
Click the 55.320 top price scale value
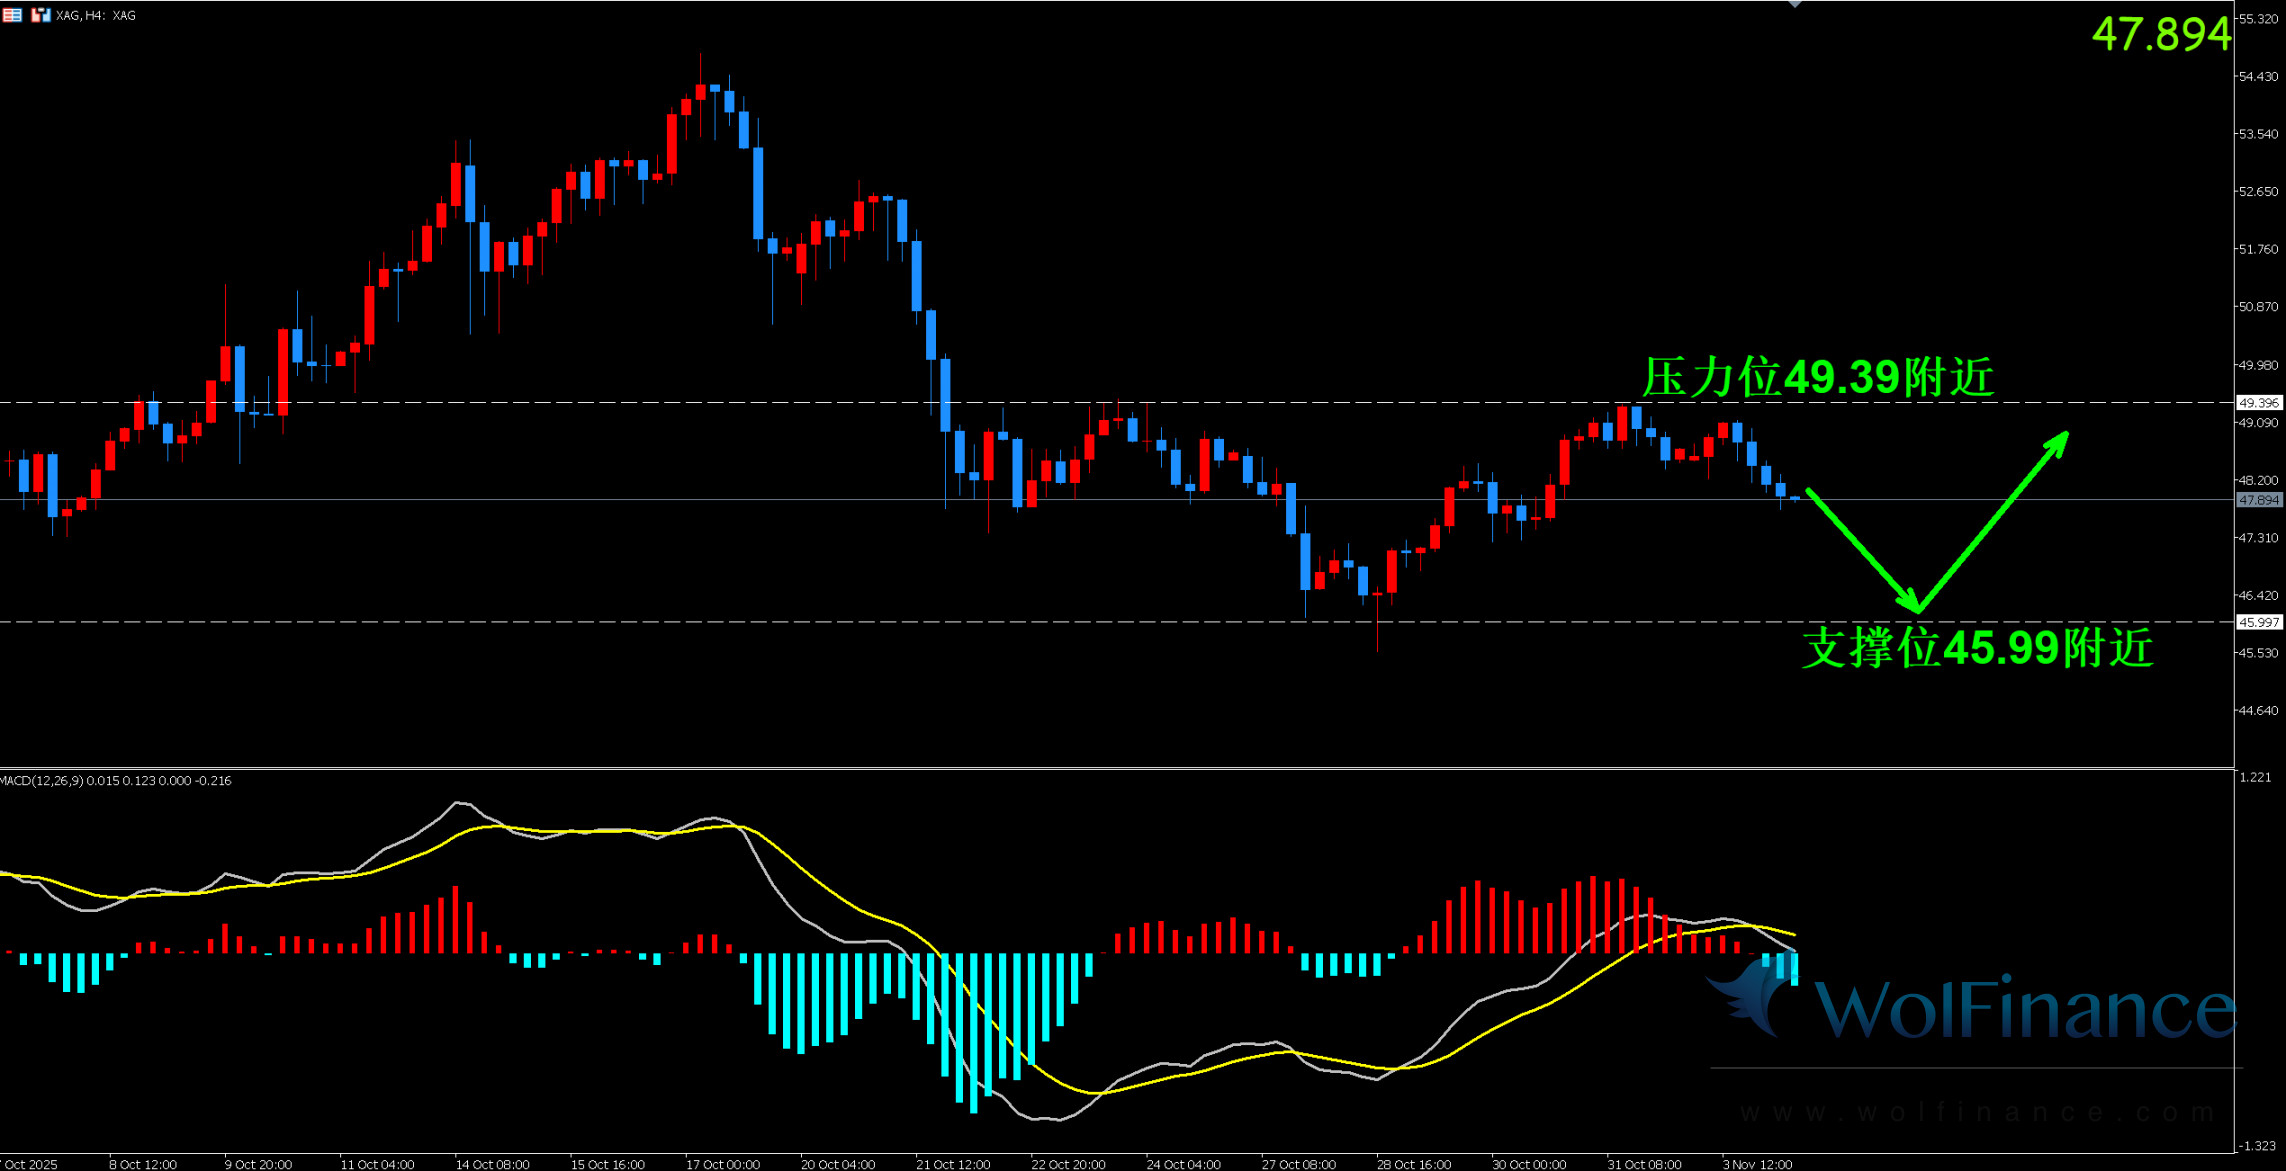pyautogui.click(x=2258, y=19)
